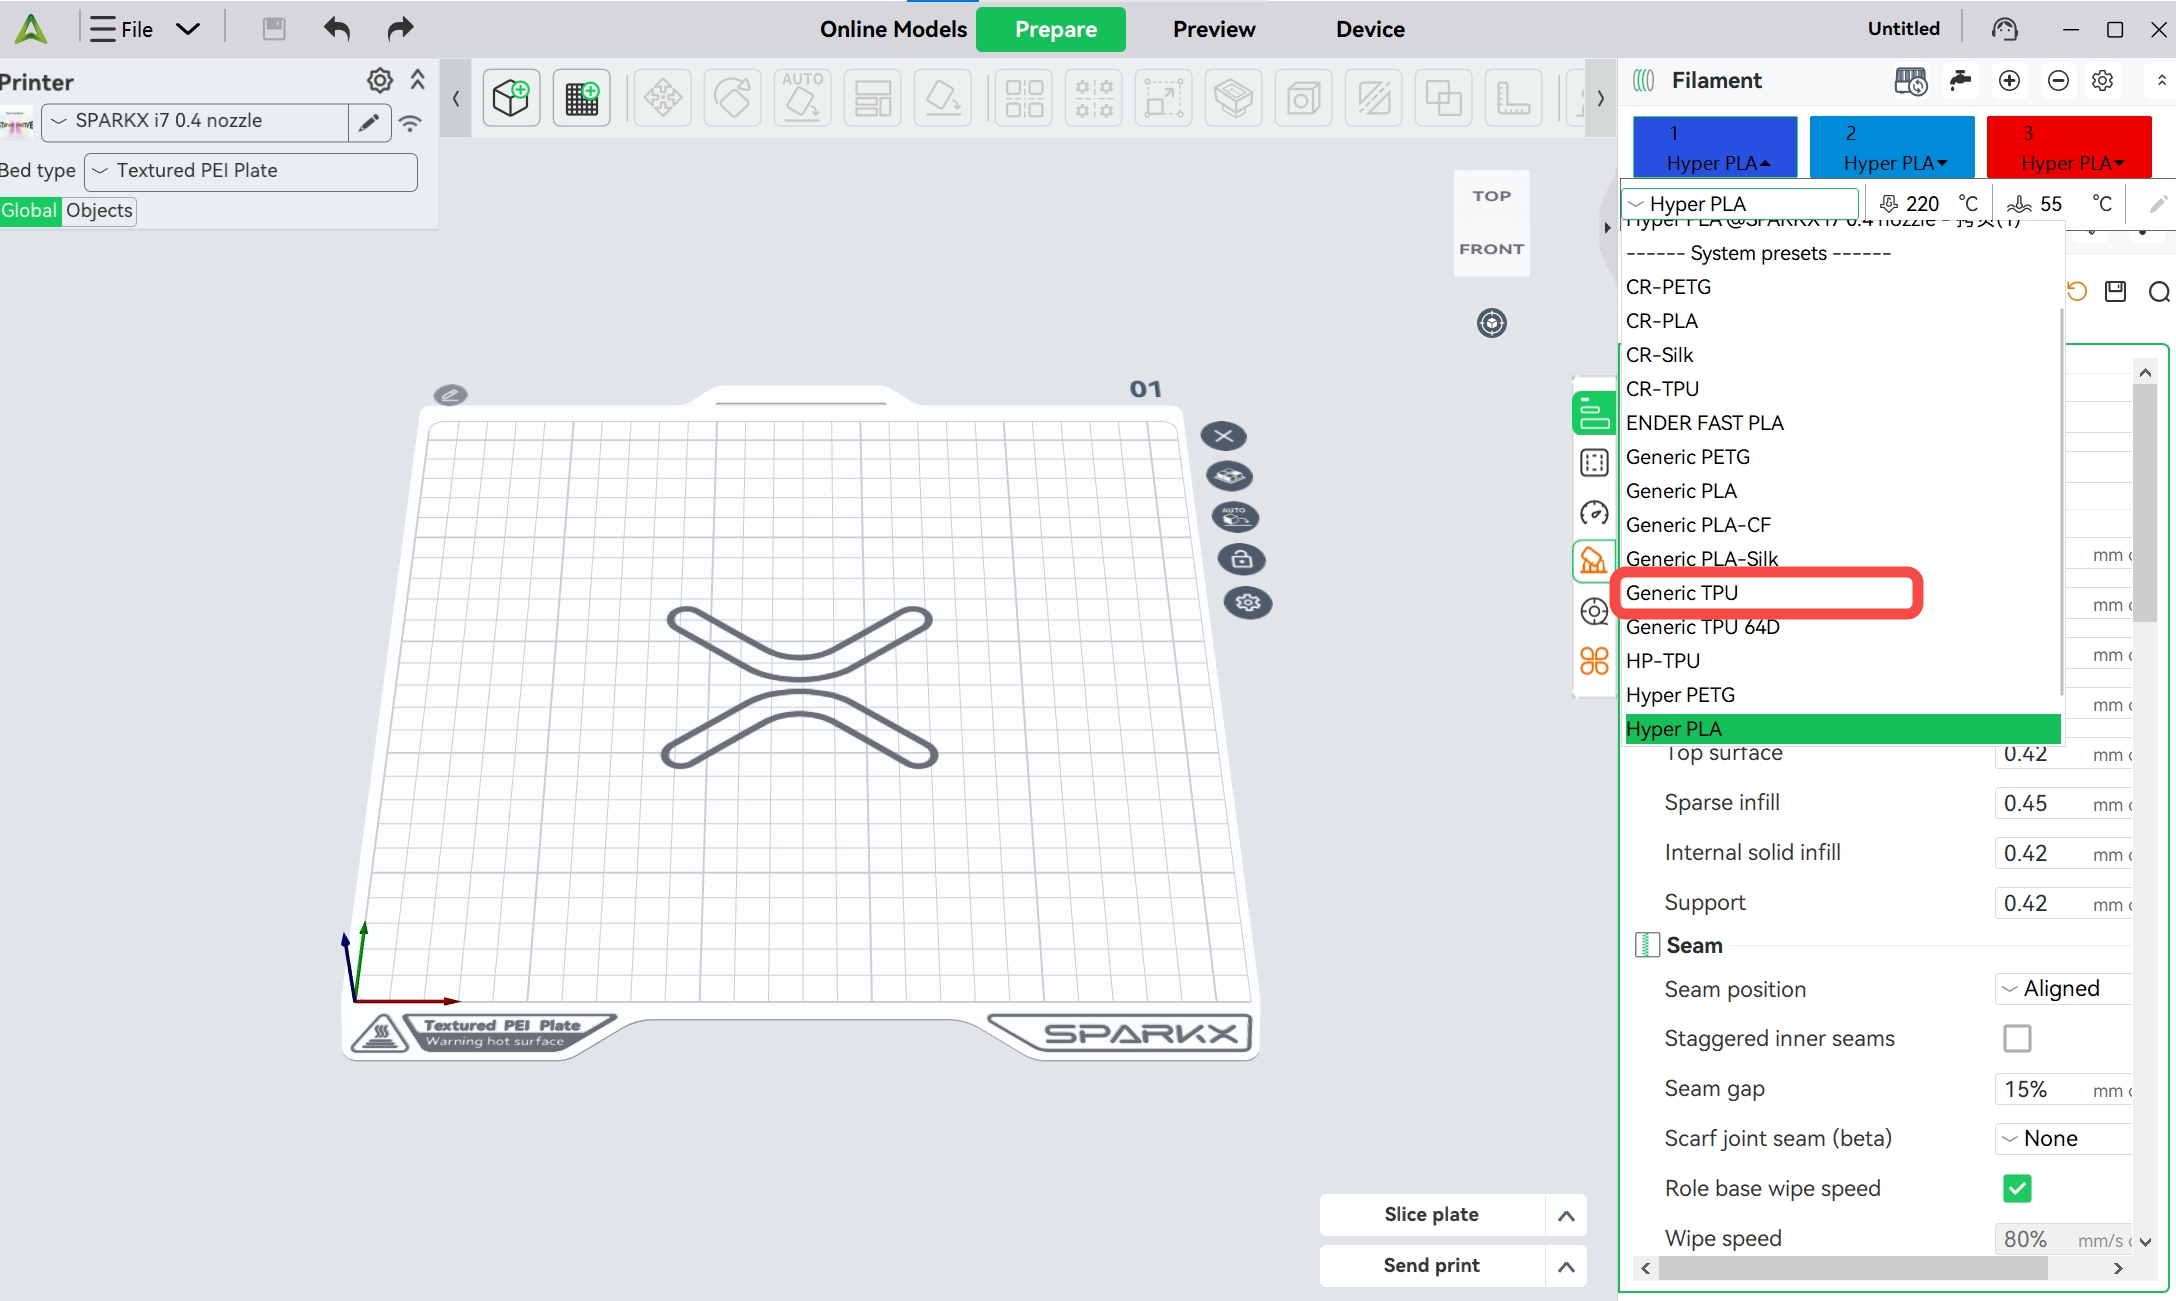Click the remove filament minus icon
2176x1301 pixels.
coord(2058,81)
